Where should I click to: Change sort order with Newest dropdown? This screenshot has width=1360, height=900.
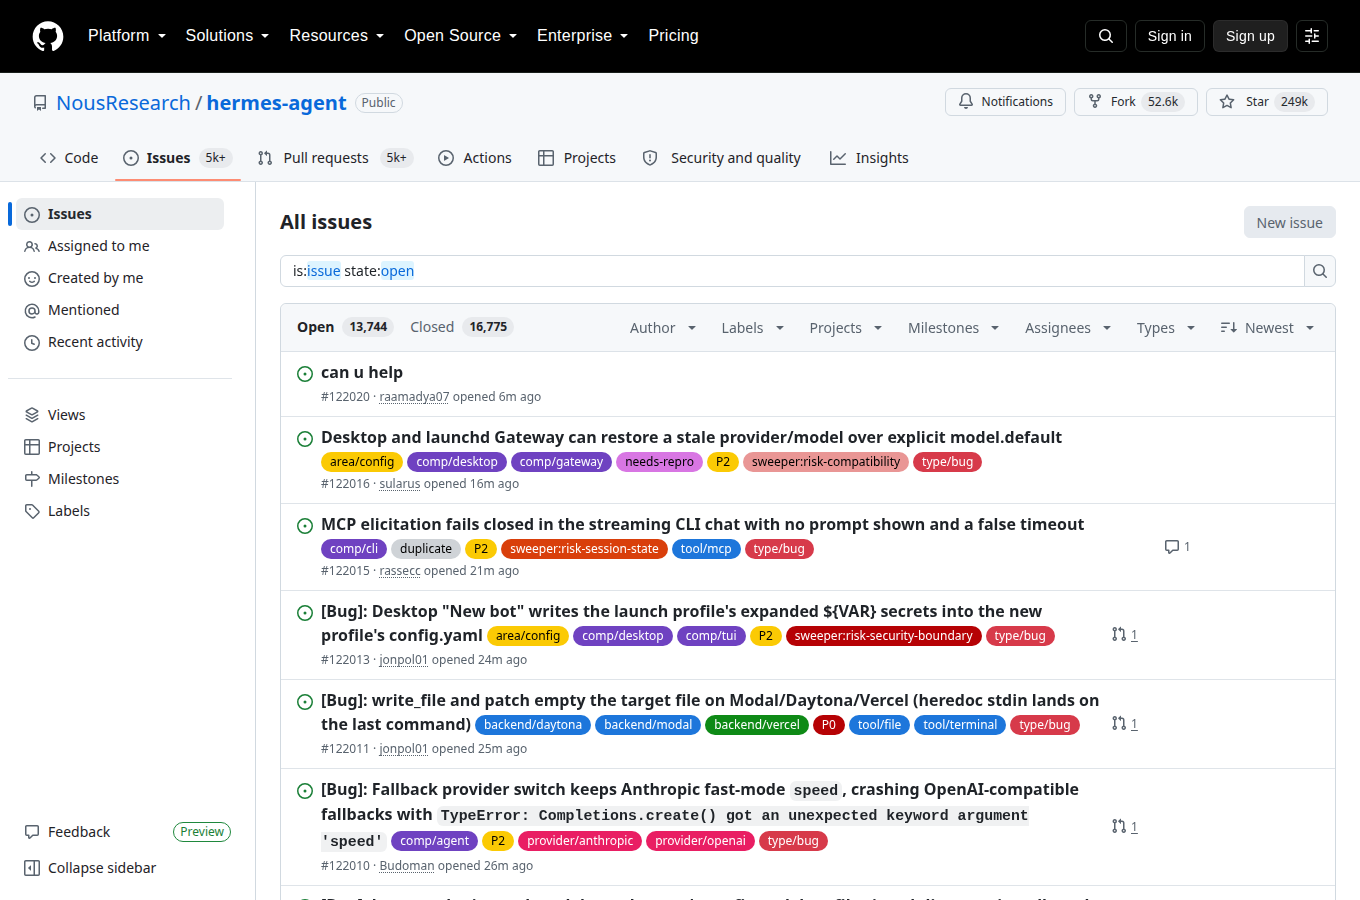(x=1267, y=328)
